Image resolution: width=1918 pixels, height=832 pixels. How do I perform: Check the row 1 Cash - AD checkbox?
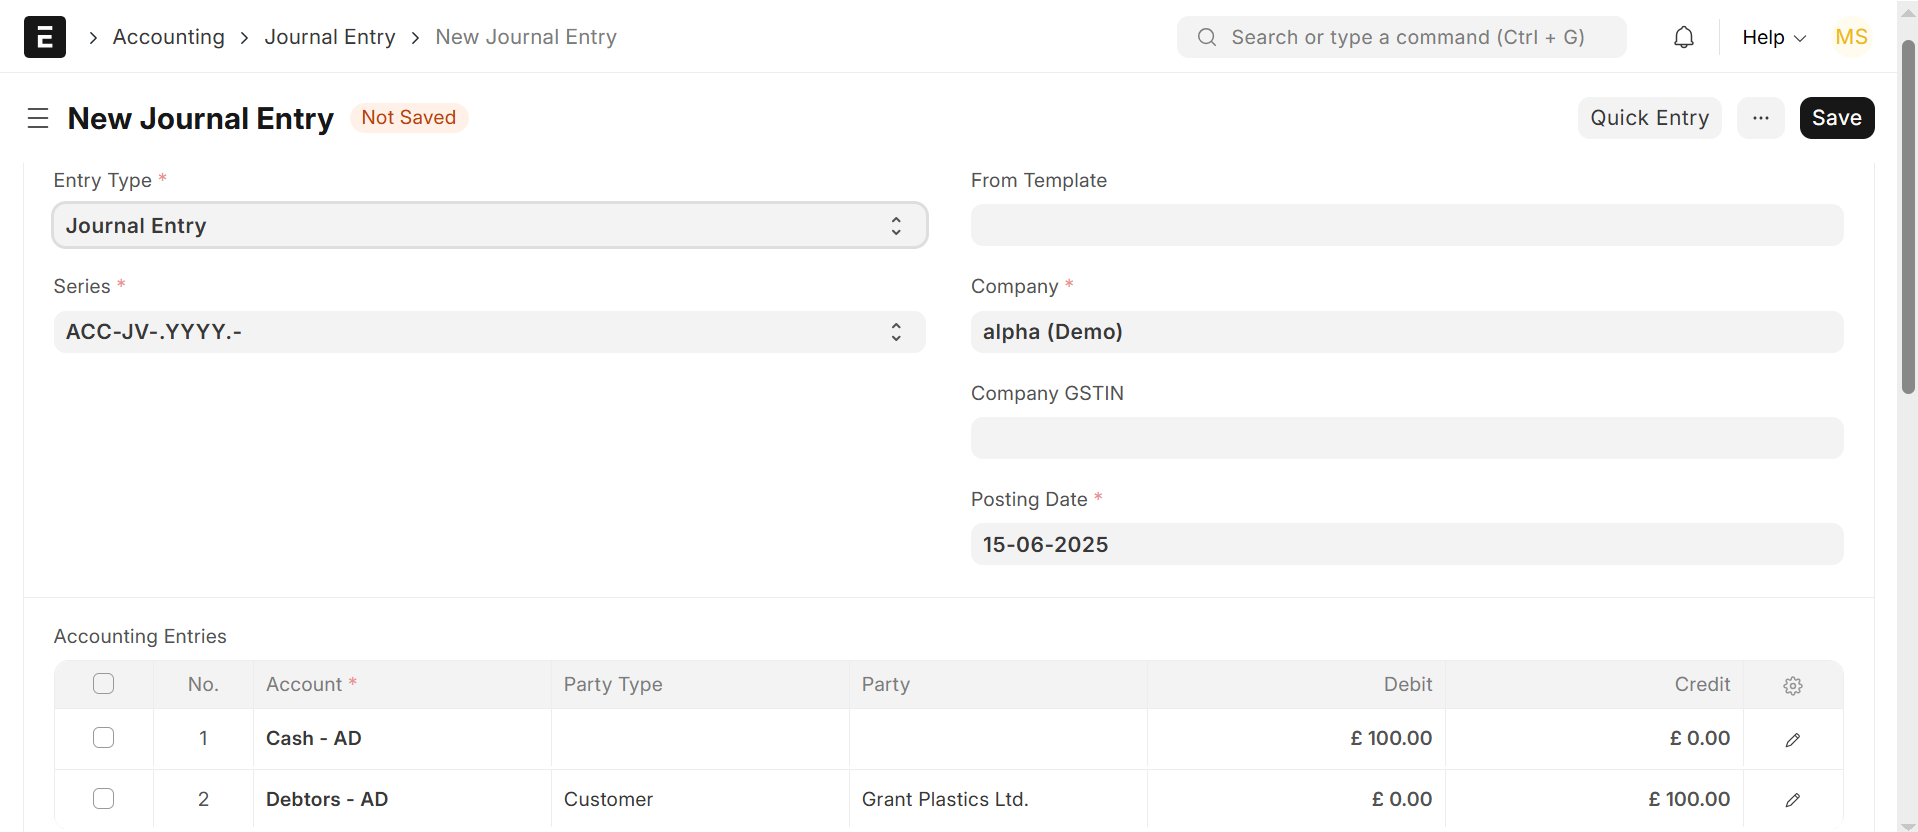103,738
